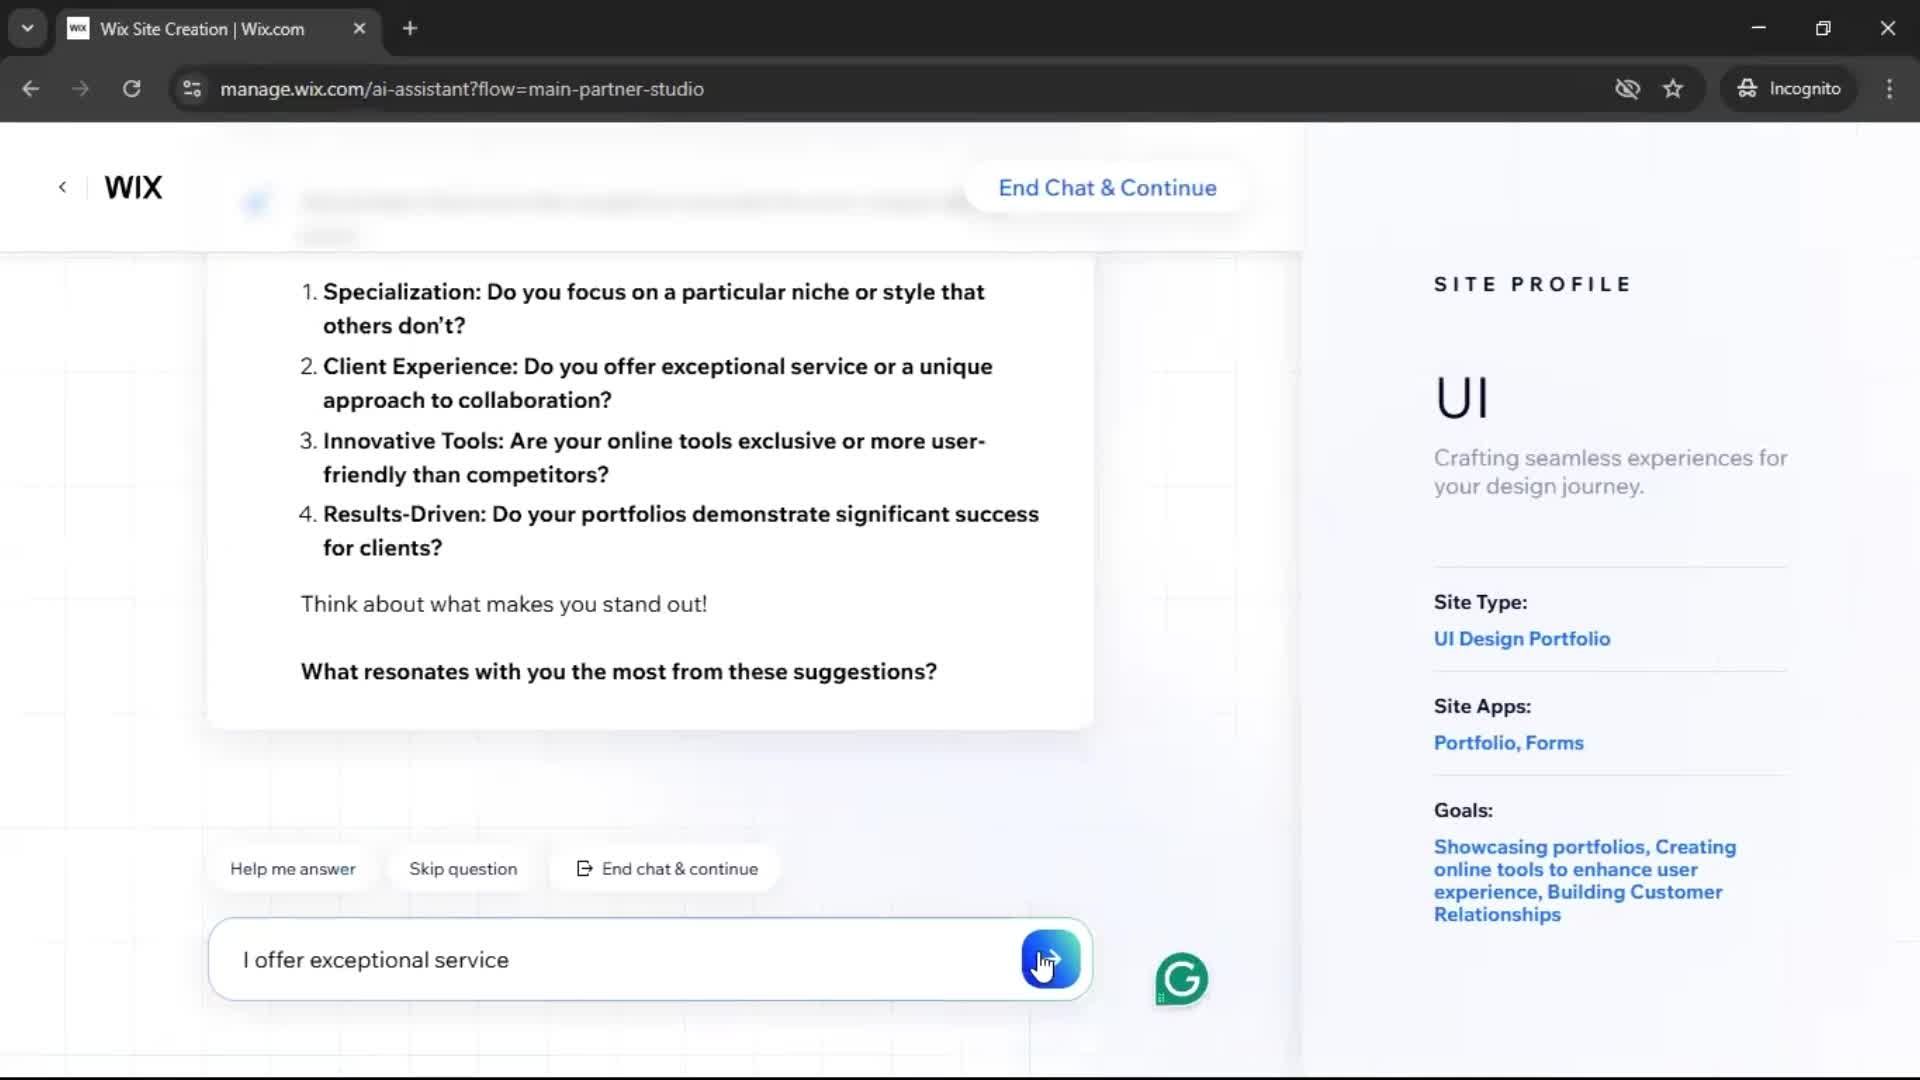Screen dimensions: 1920x1080
Task: Open Chrome three-dot menu
Action: point(1889,89)
